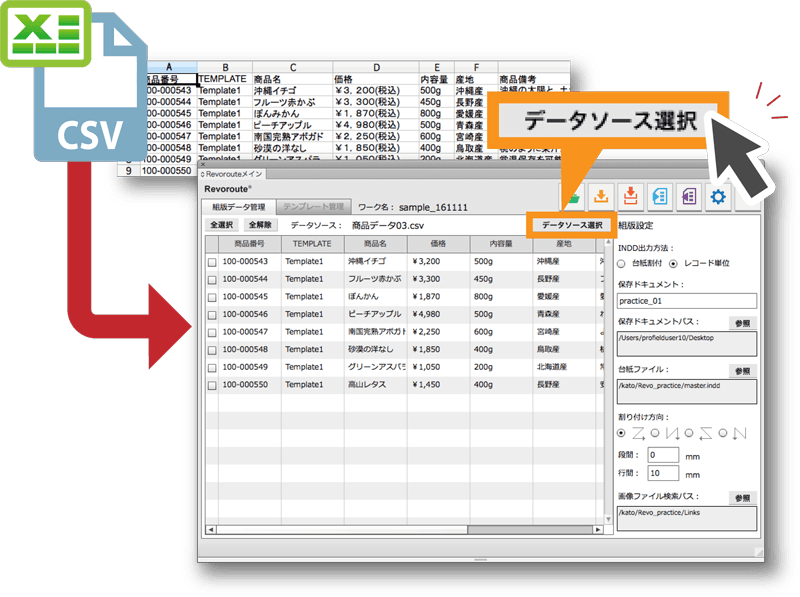Click spreadsheet row 9 header
This screenshot has height=597, width=800.
coord(129,171)
